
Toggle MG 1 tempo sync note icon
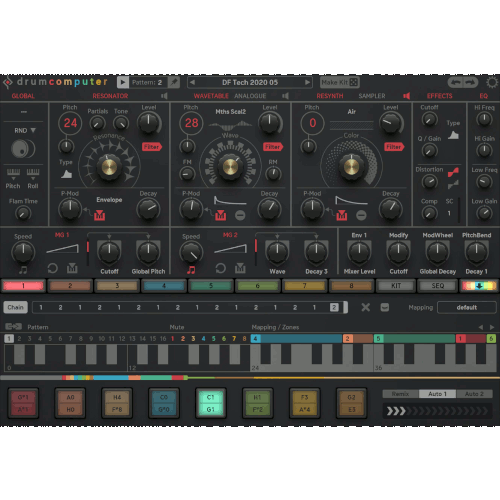23,270
